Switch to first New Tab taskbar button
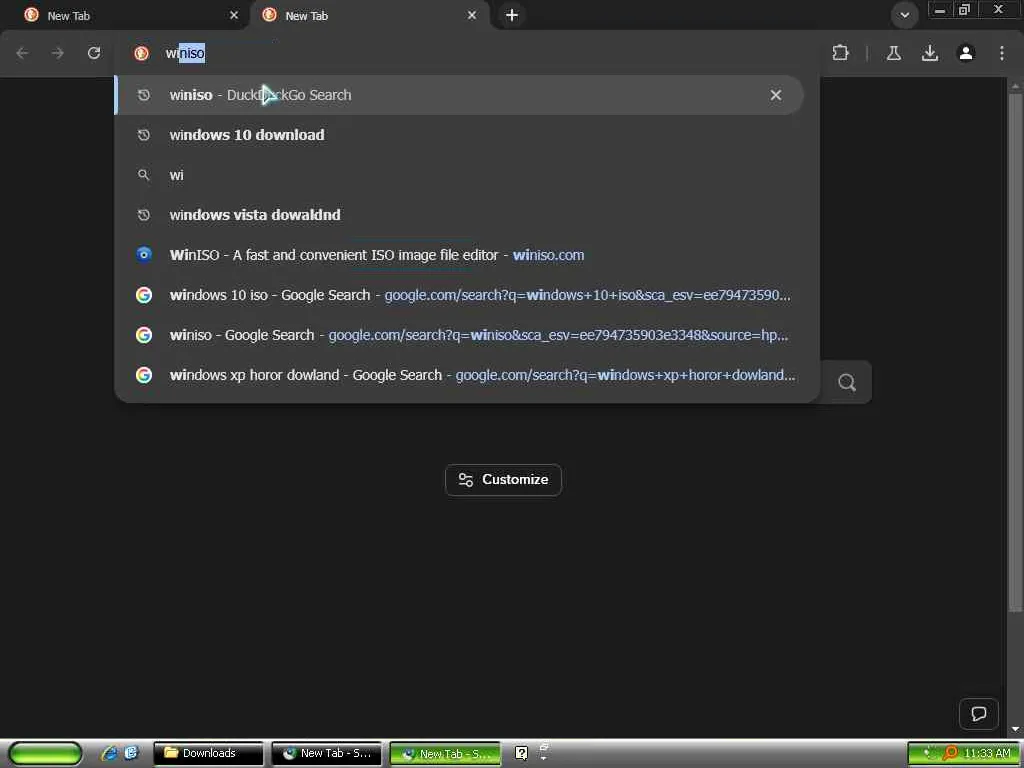This screenshot has height=768, width=1024. coord(326,754)
